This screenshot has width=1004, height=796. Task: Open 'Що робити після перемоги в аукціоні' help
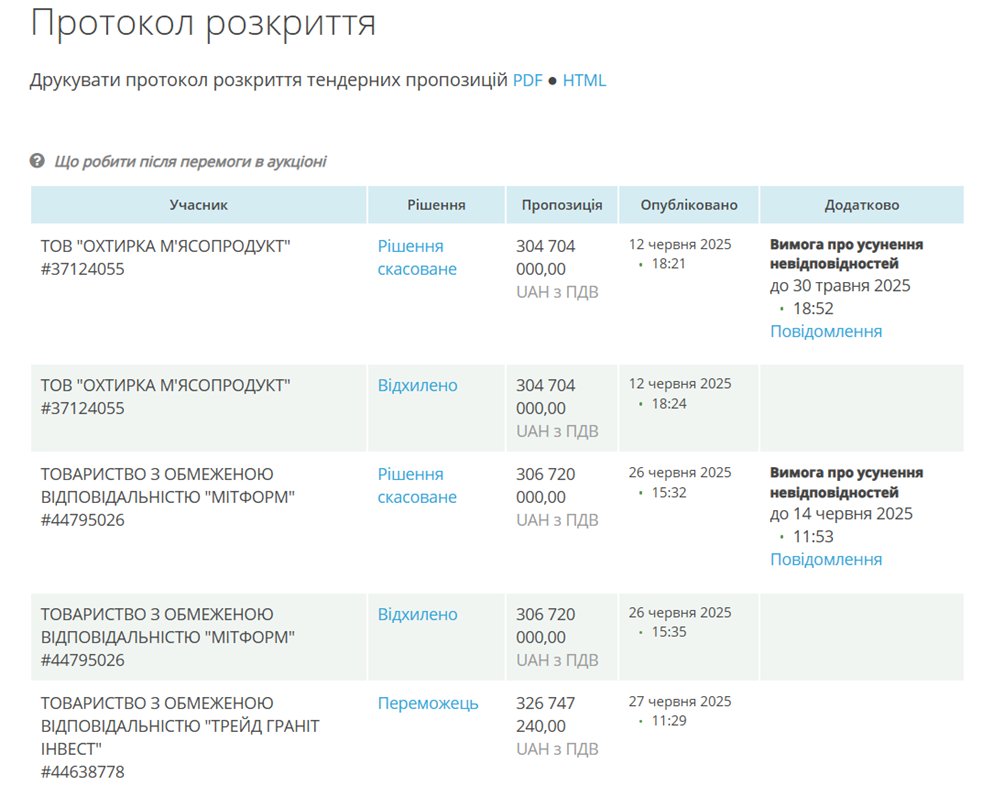click(190, 161)
